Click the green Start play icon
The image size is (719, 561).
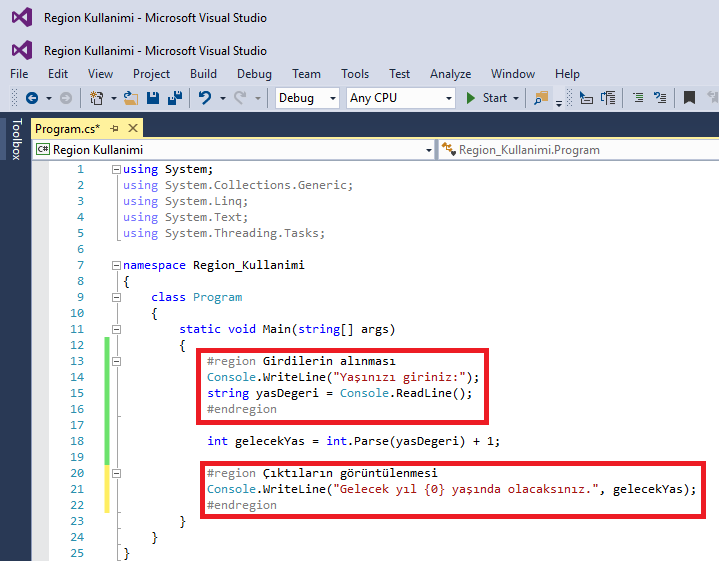tap(470, 98)
